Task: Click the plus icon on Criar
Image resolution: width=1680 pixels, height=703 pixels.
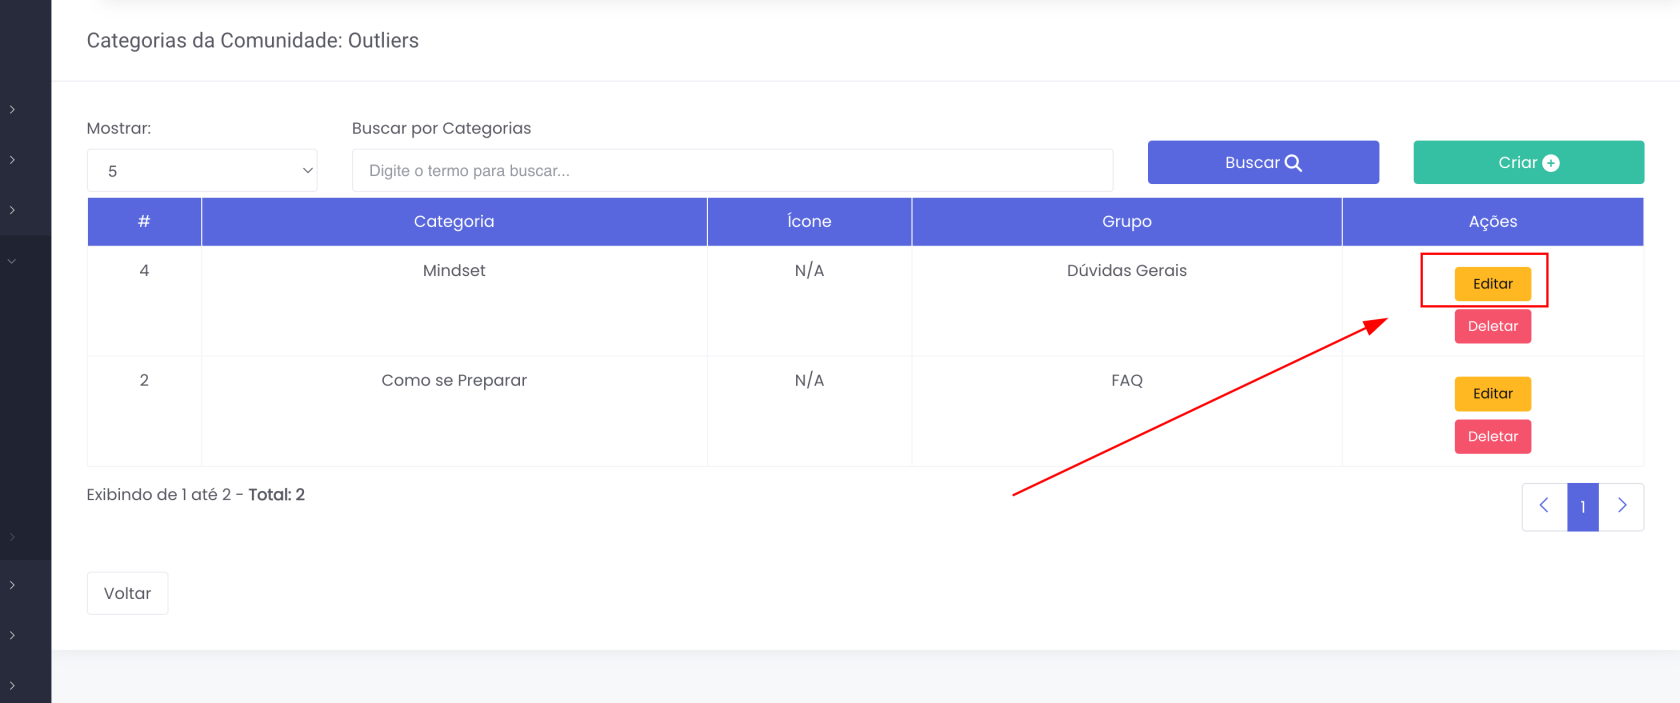Action: pyautogui.click(x=1551, y=163)
